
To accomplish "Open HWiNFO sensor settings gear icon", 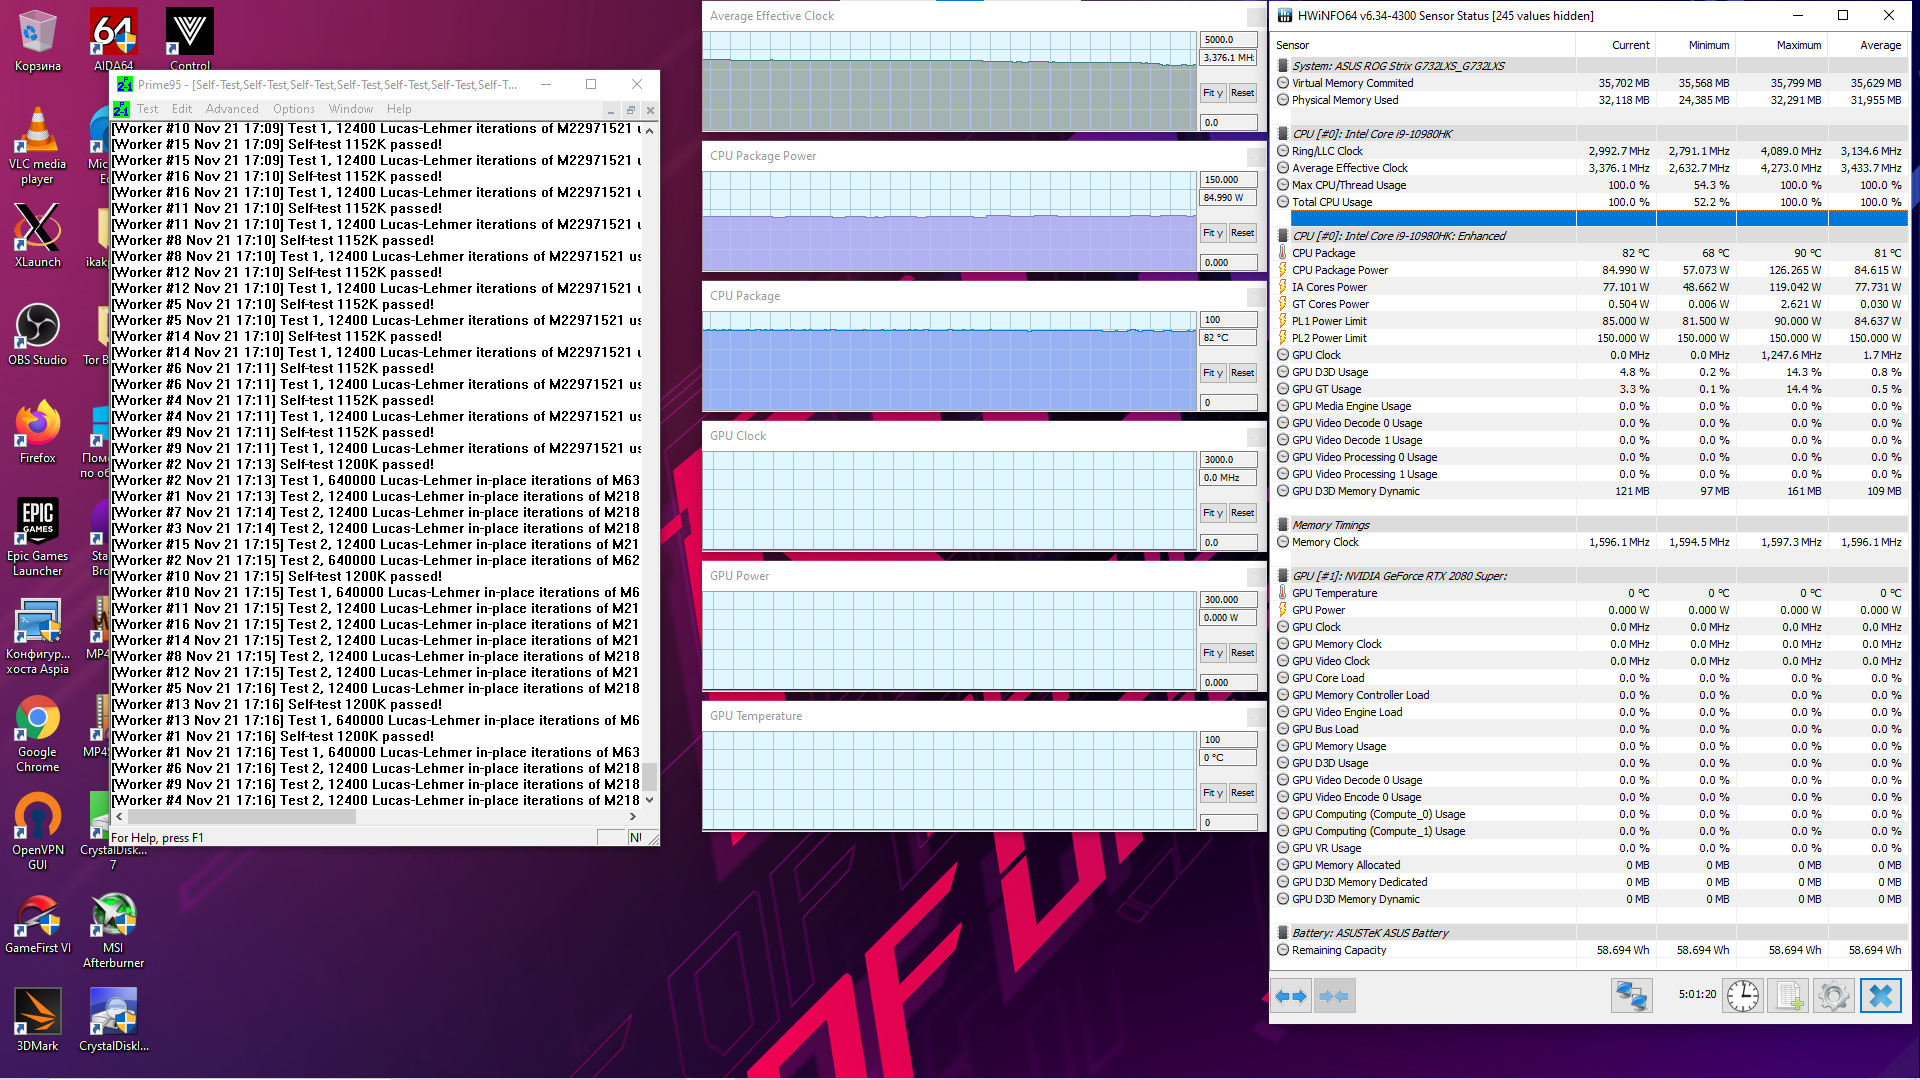I will pos(1834,996).
